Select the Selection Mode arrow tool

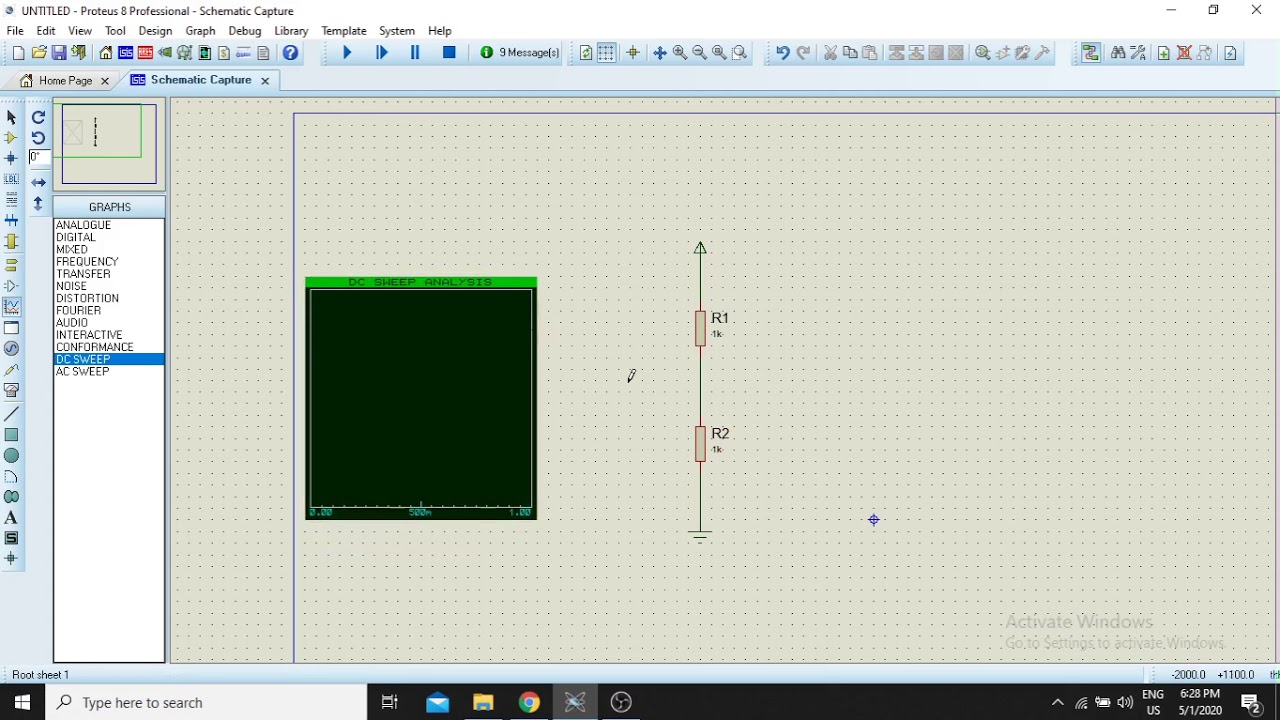click(x=11, y=118)
